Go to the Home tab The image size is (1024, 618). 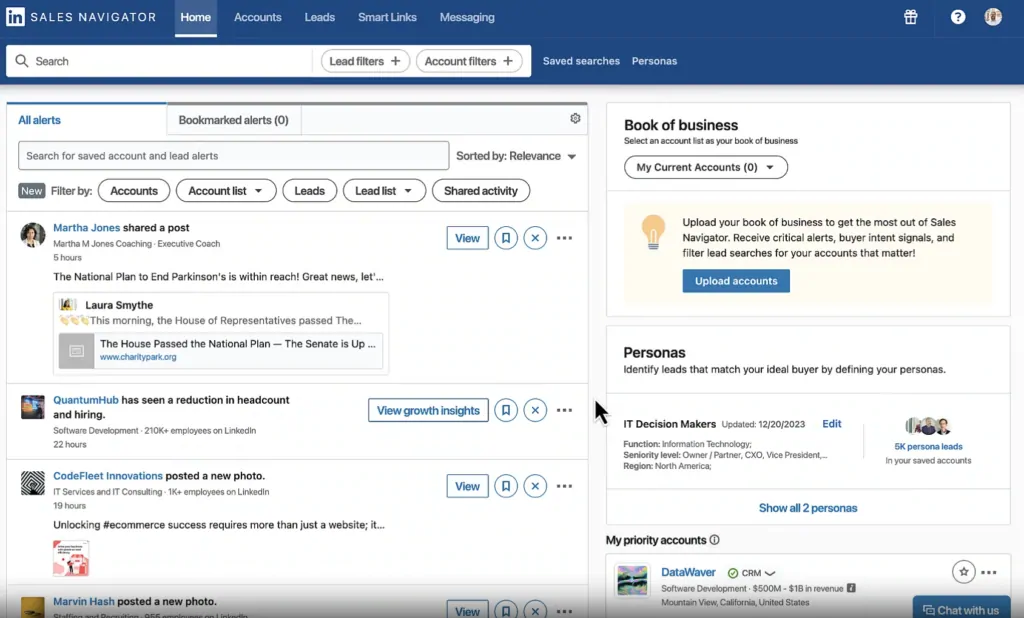pyautogui.click(x=196, y=18)
